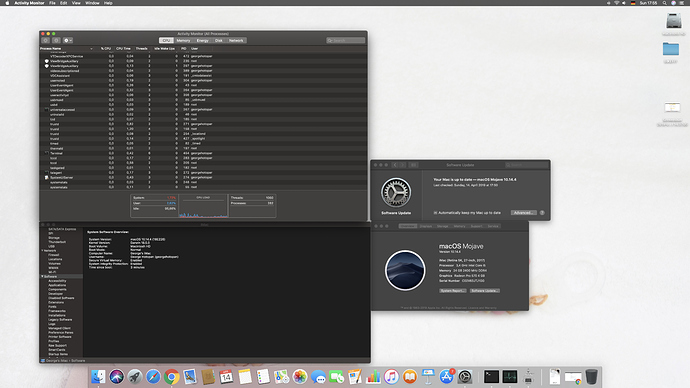Collapse the Network section in System Information
This screenshot has width=690, height=388.
coord(42,250)
